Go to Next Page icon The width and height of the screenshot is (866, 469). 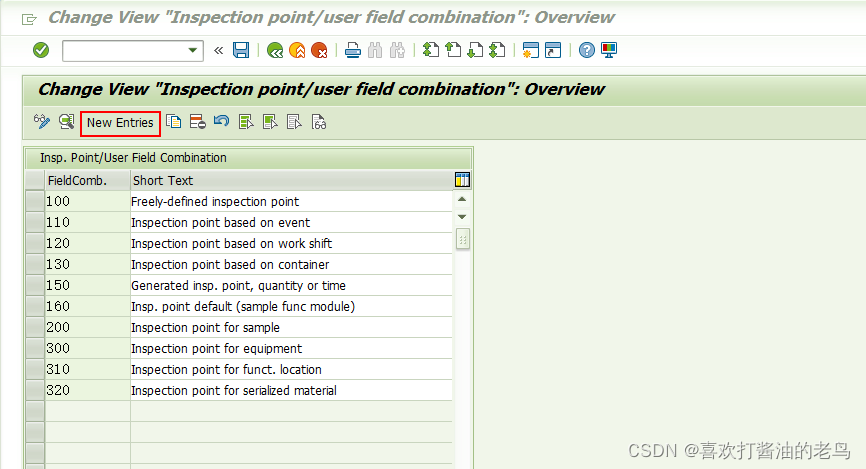[475, 50]
